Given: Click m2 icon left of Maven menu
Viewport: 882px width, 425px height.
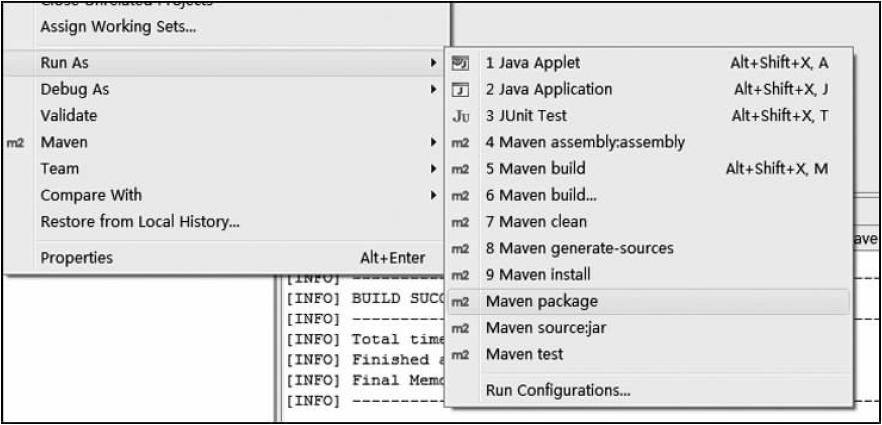Looking at the screenshot, I should tap(17, 143).
